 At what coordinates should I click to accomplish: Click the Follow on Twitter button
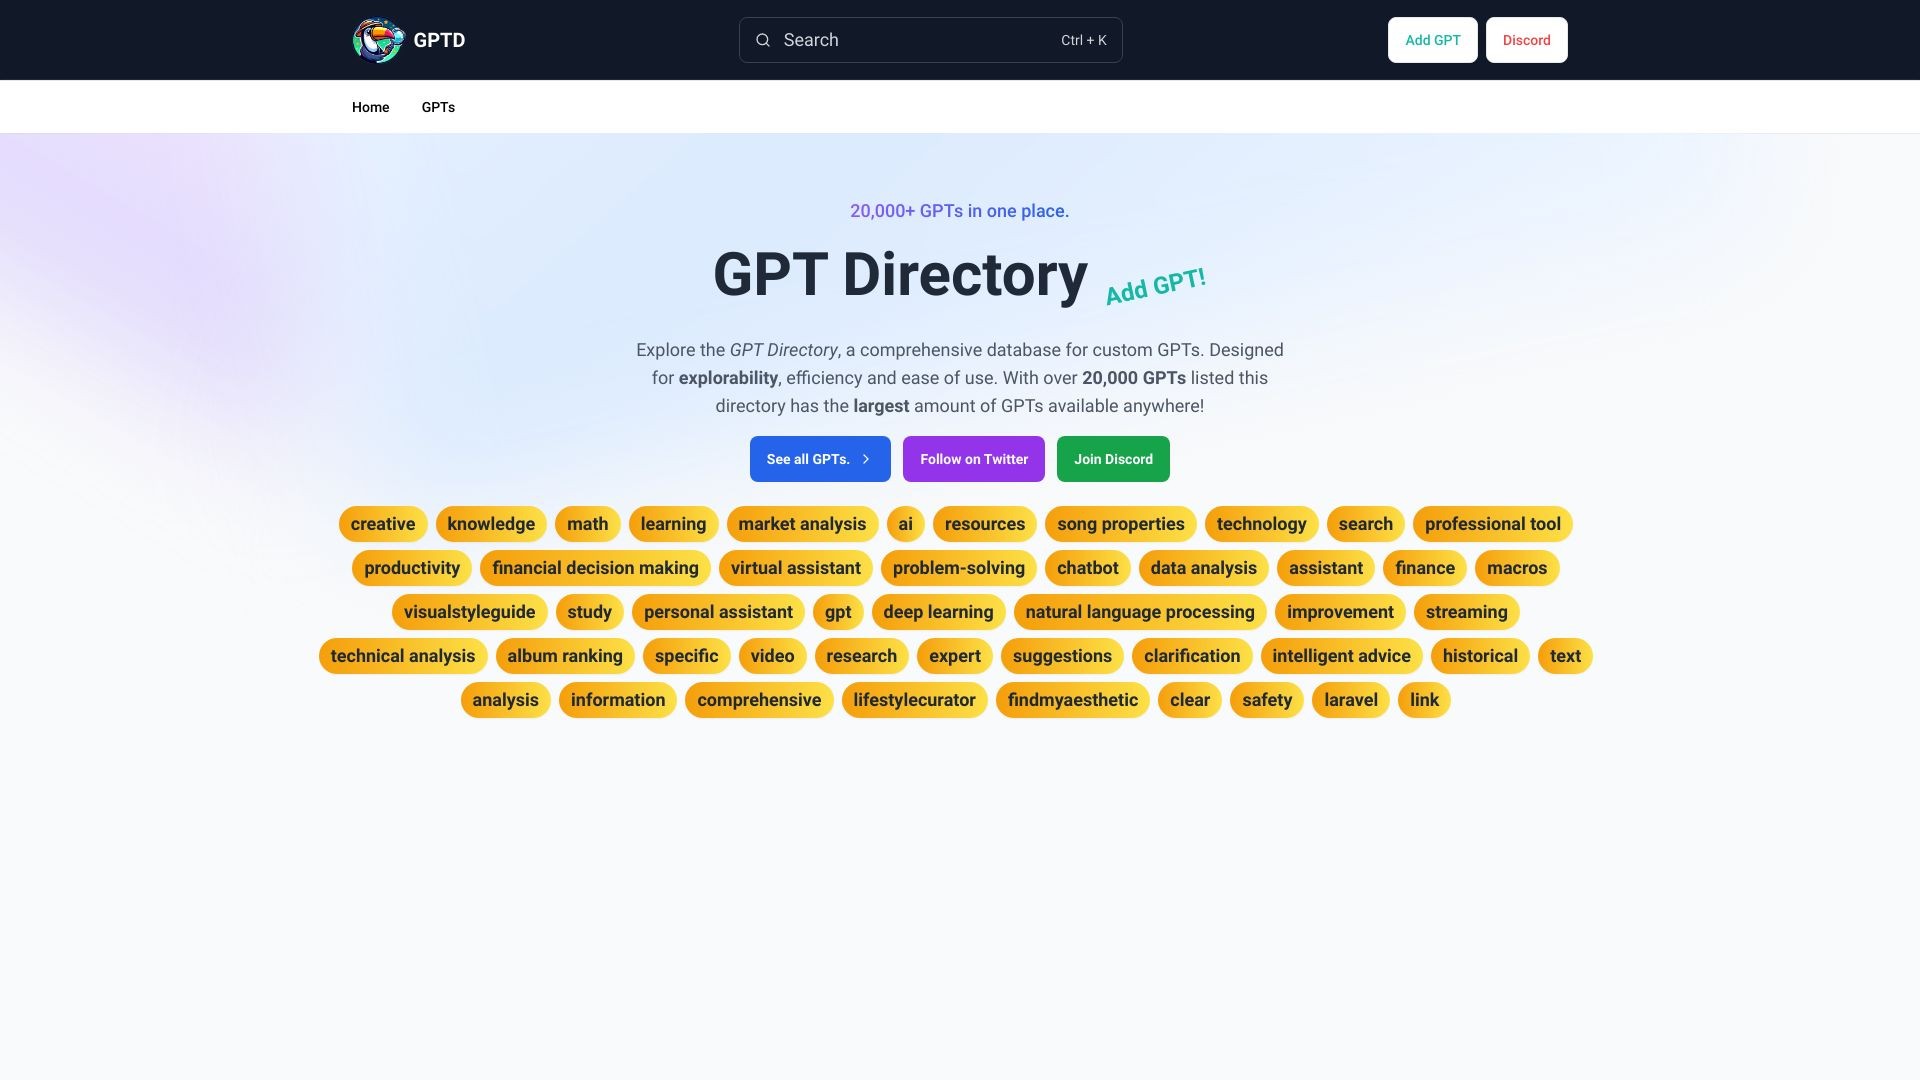click(973, 459)
